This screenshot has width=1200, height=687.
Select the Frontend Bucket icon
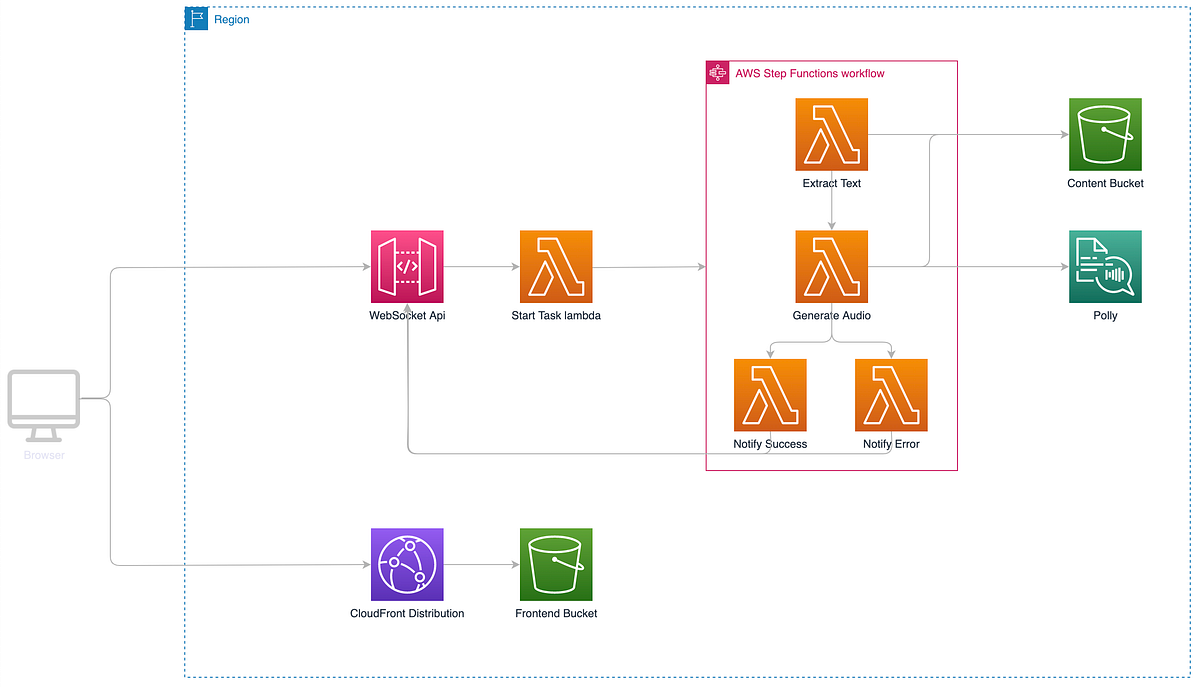coord(556,564)
